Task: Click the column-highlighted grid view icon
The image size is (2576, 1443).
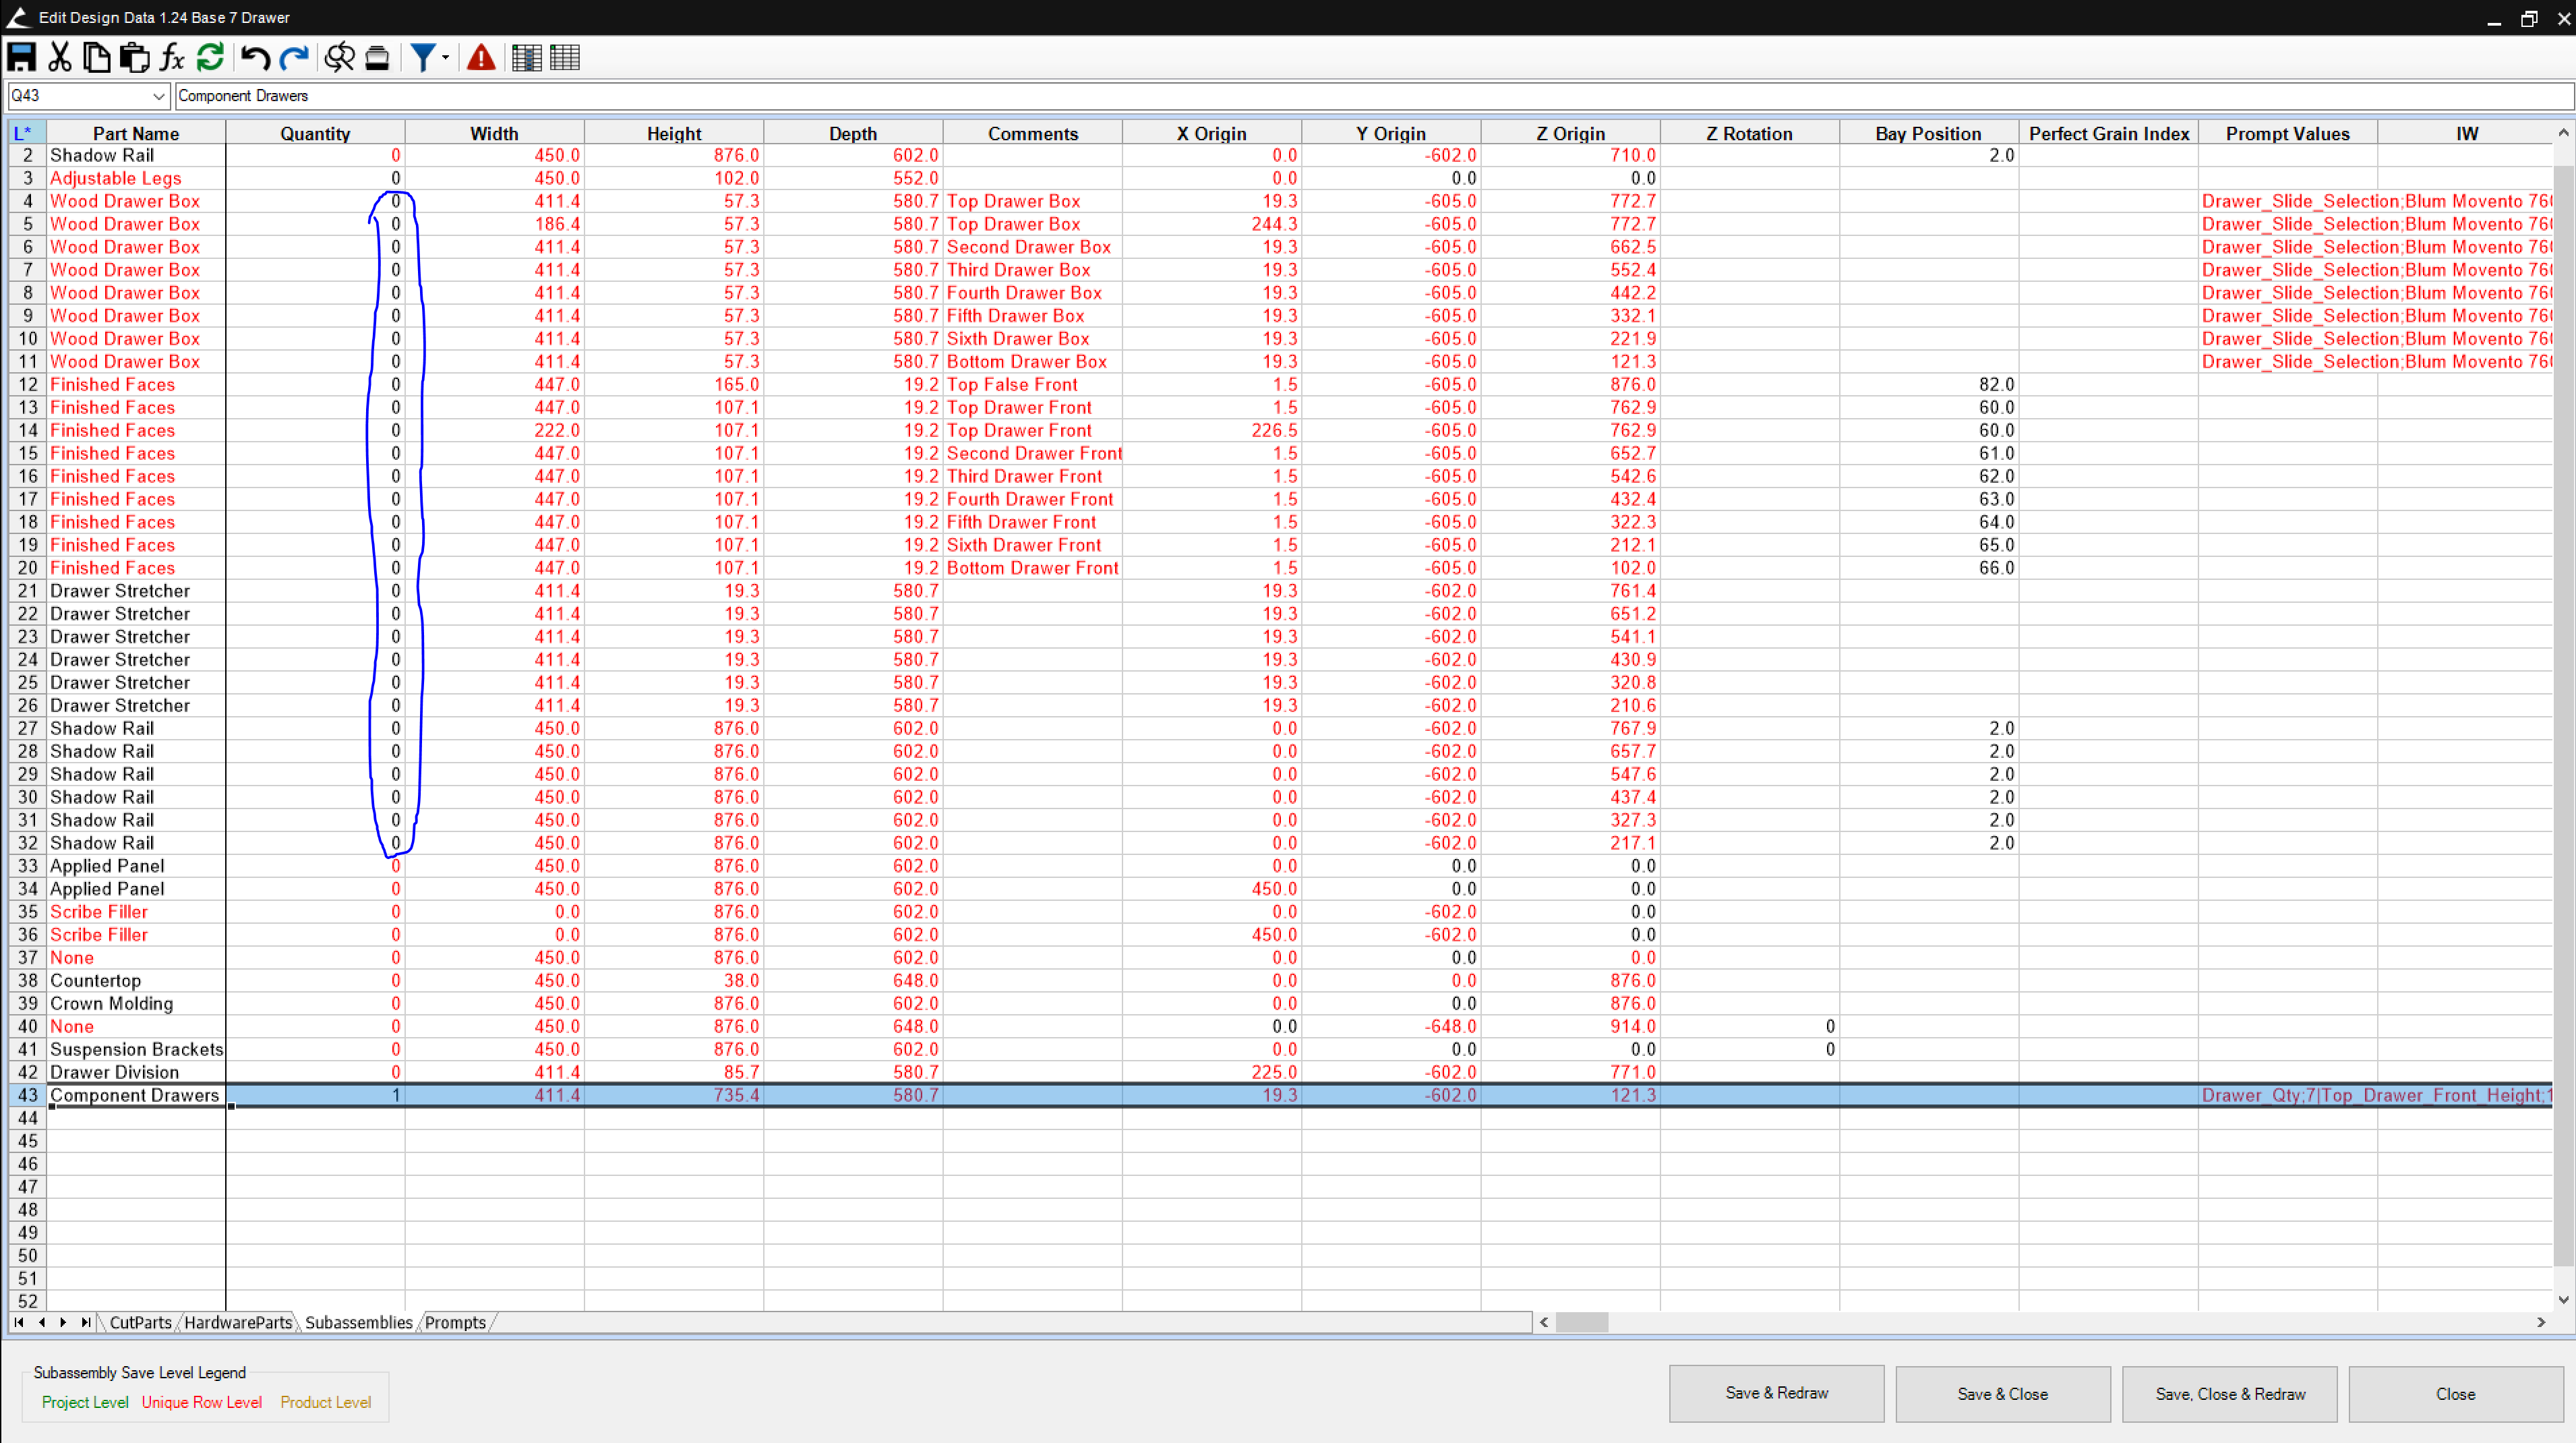Action: pyautogui.click(x=526, y=57)
